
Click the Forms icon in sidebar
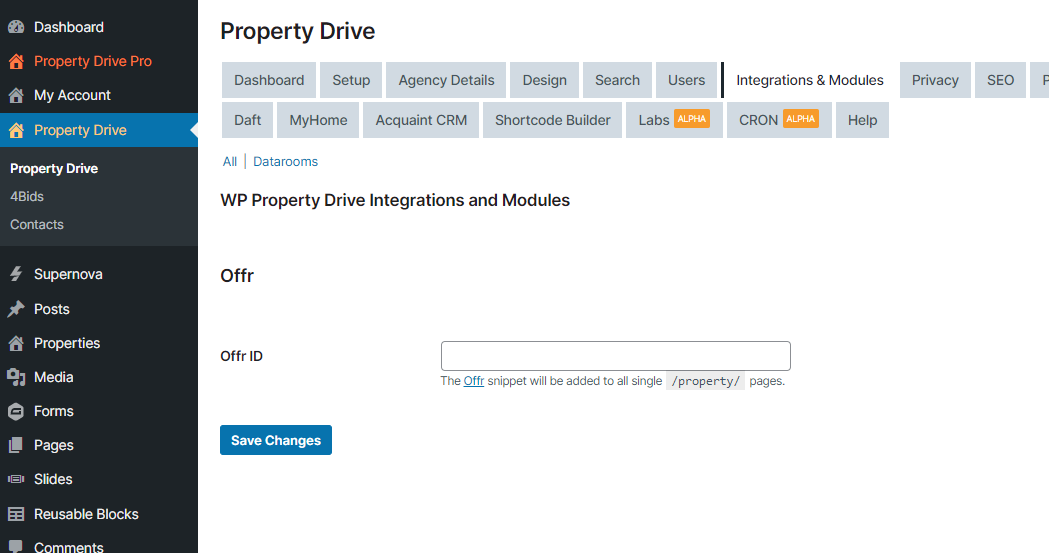[x=16, y=411]
